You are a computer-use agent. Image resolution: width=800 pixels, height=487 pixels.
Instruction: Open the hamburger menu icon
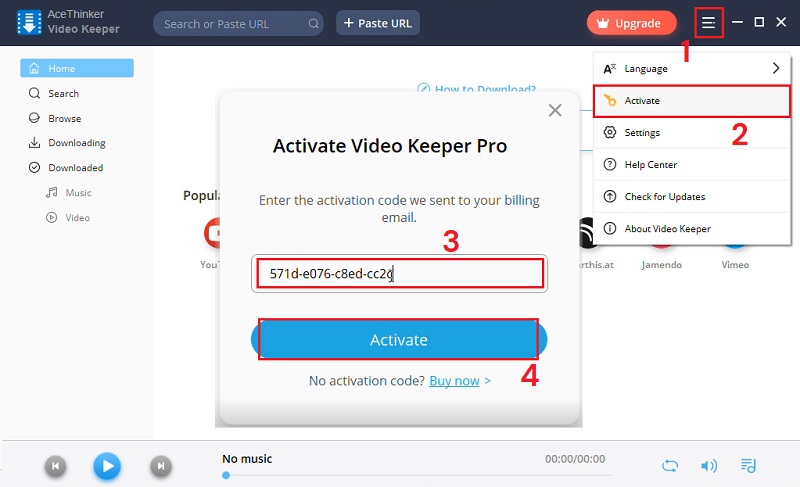(x=708, y=22)
